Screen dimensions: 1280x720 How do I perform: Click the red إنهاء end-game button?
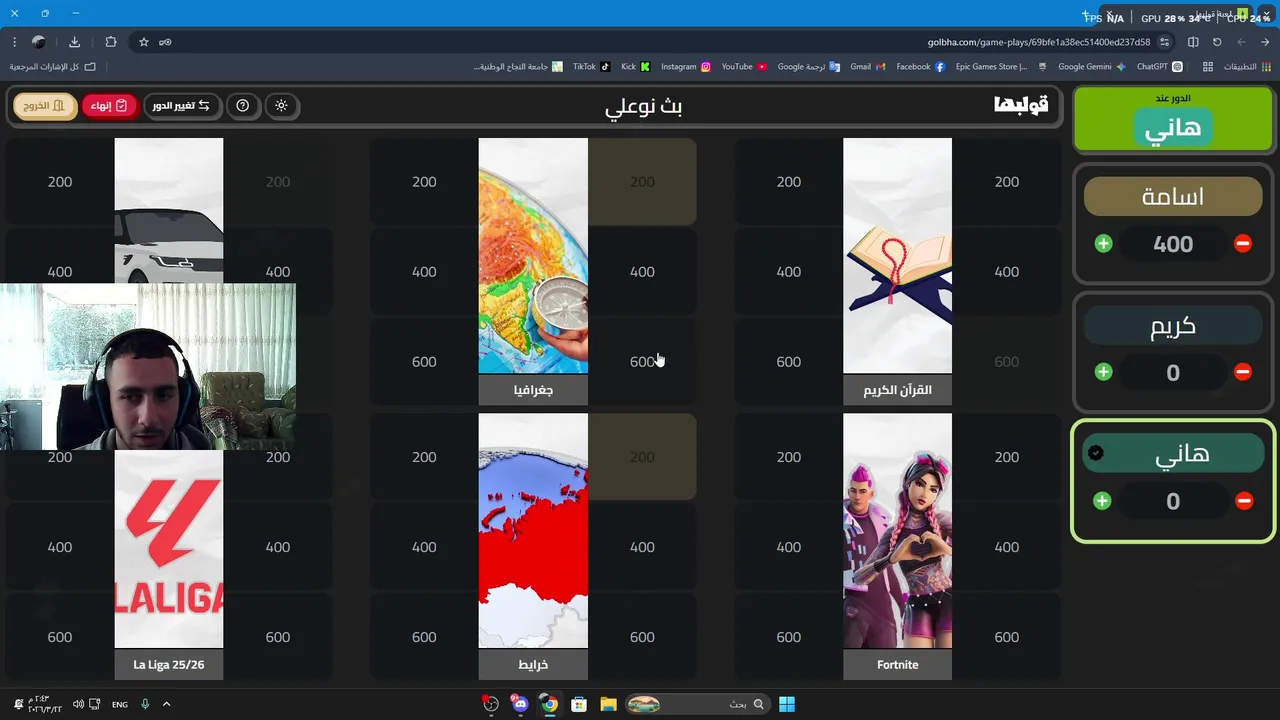point(109,105)
